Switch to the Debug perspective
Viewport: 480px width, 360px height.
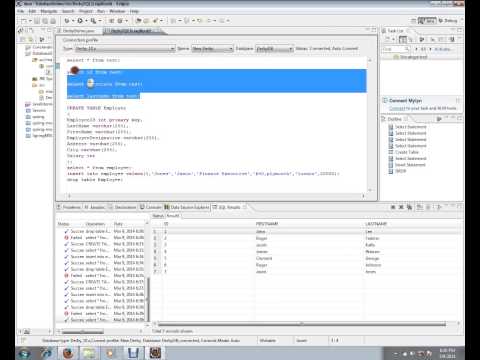(448, 21)
